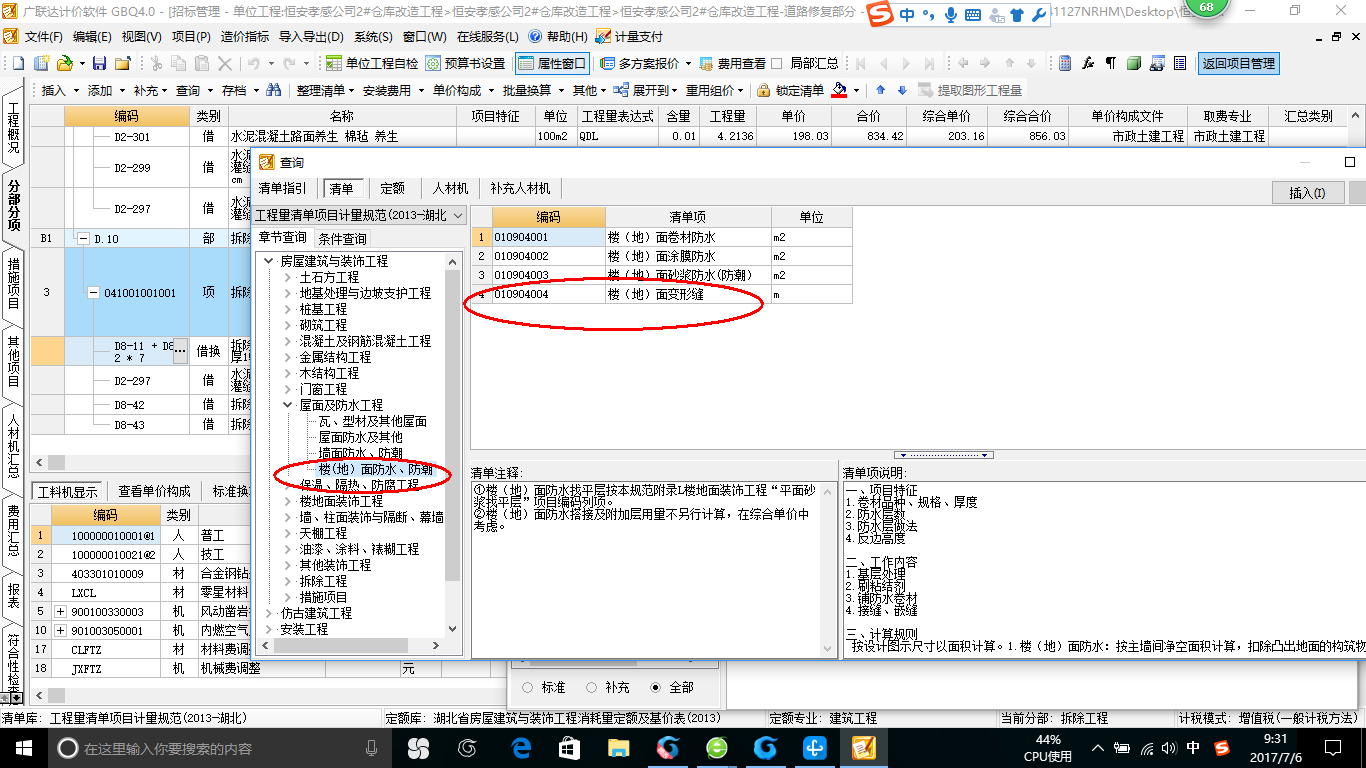Toggle the 属性窗口 property window button
The width and height of the screenshot is (1366, 768).
(553, 63)
